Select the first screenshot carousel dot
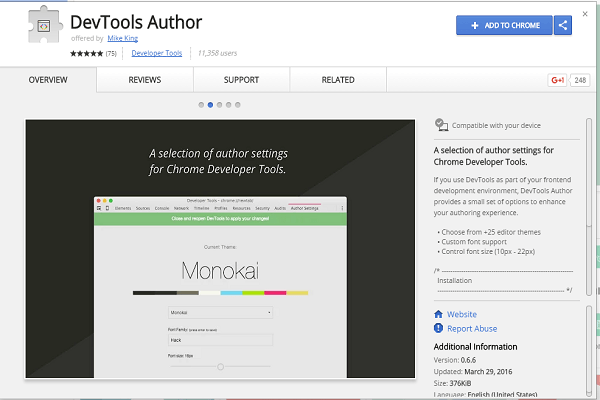 coord(201,105)
